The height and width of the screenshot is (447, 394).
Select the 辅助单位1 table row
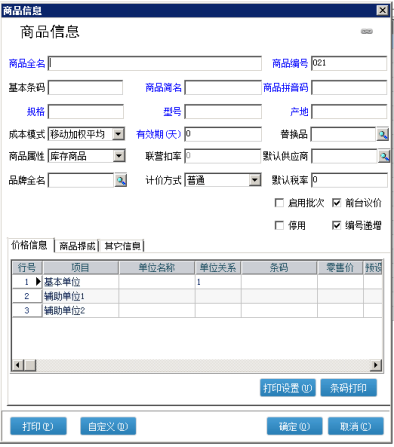tap(197, 296)
